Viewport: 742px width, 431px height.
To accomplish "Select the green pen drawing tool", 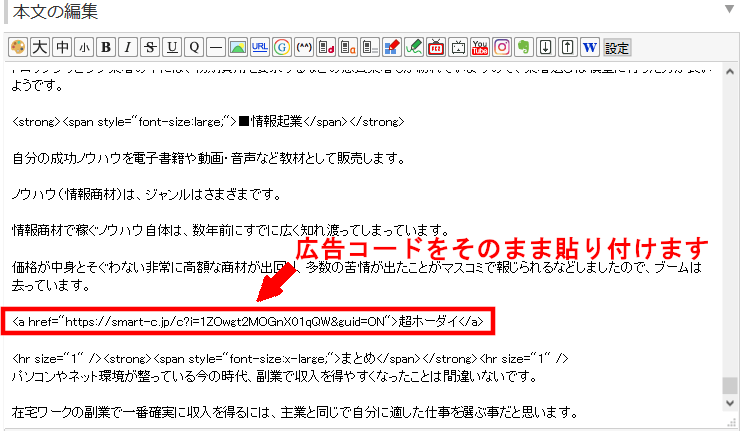I will [x=414, y=47].
